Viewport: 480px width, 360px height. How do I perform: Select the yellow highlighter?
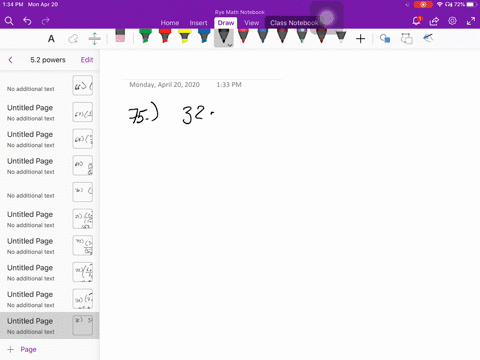pyautogui.click(x=185, y=36)
